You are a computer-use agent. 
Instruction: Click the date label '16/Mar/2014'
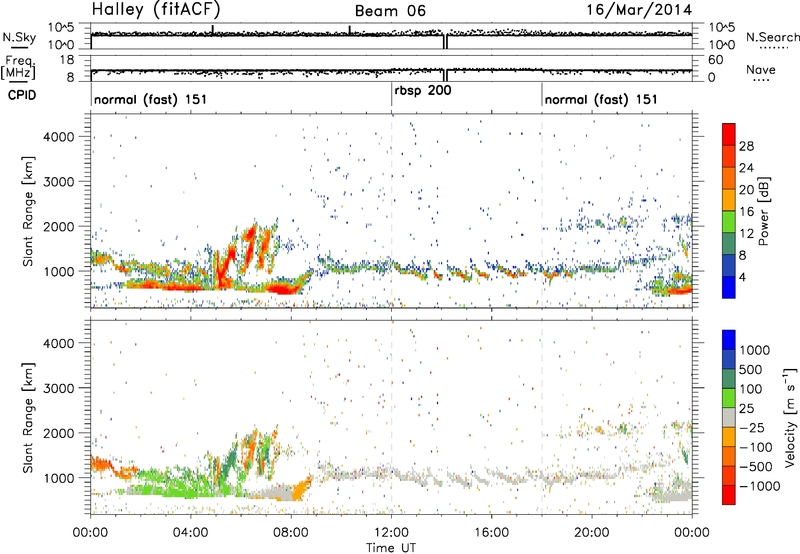coord(639,10)
